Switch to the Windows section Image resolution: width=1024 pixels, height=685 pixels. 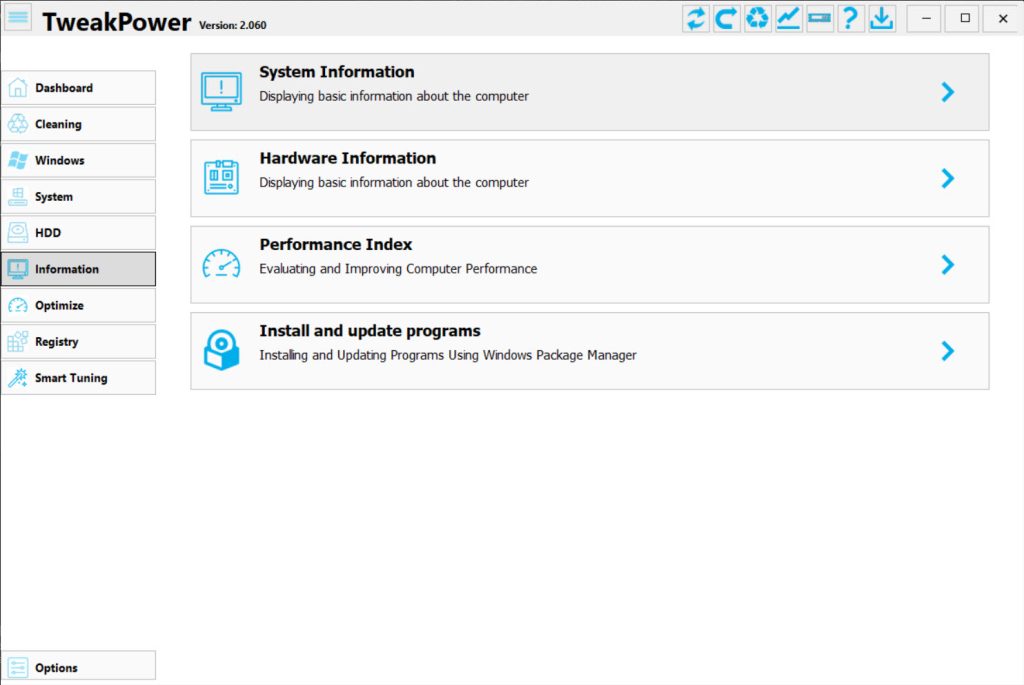(78, 160)
